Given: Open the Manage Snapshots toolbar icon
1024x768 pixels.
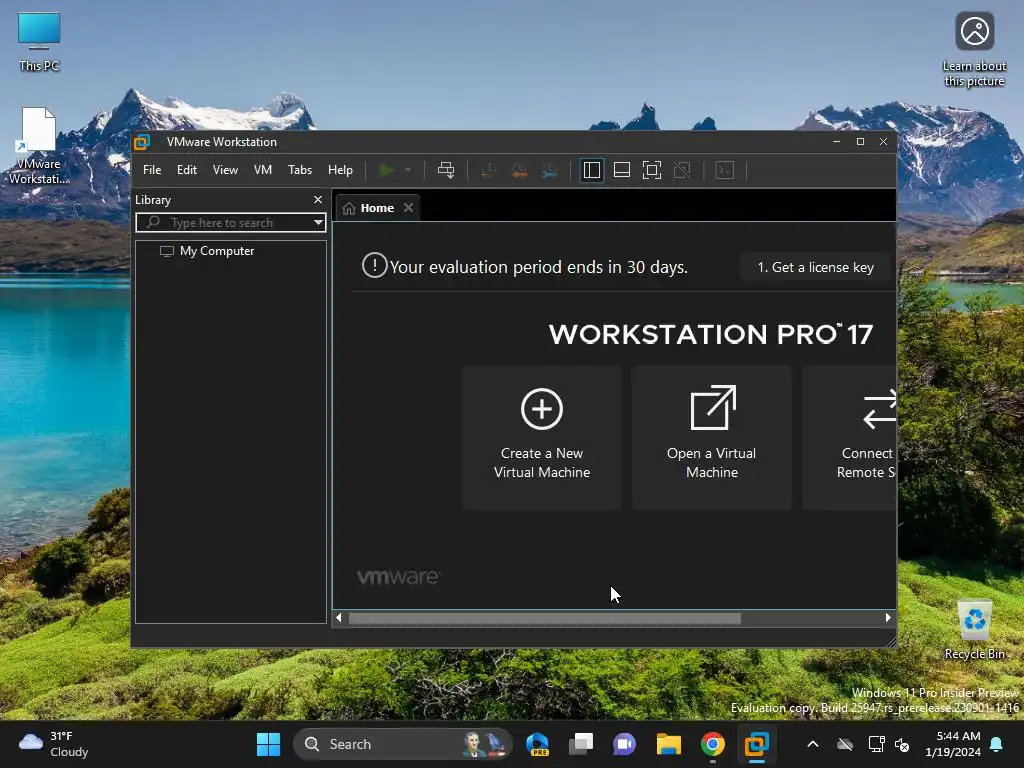Looking at the screenshot, I should (x=549, y=170).
